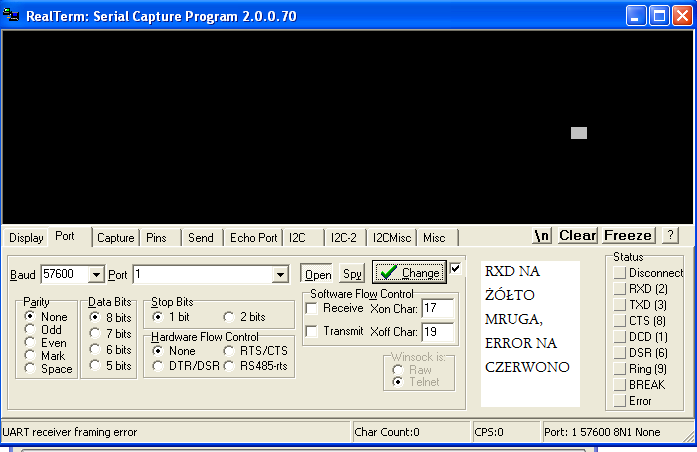Open the Capture tab

click(116, 238)
